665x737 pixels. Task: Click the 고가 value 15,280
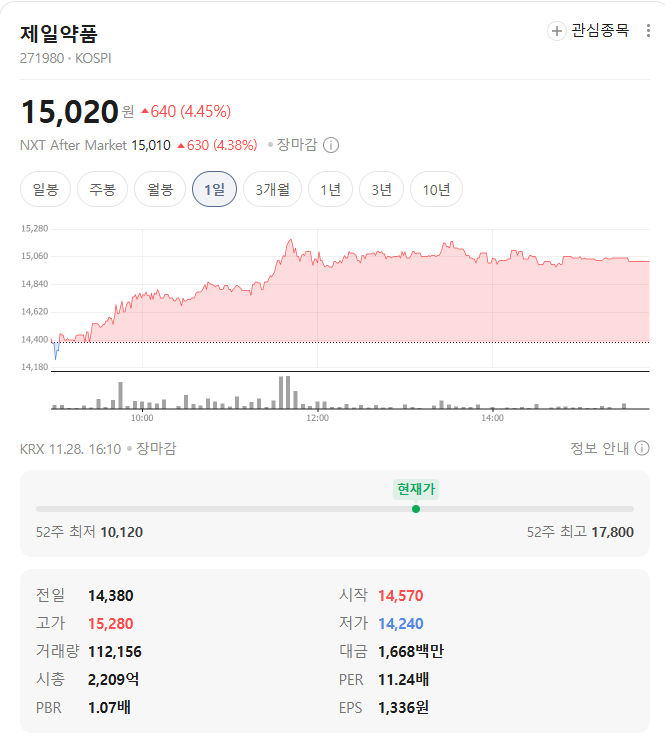click(111, 624)
